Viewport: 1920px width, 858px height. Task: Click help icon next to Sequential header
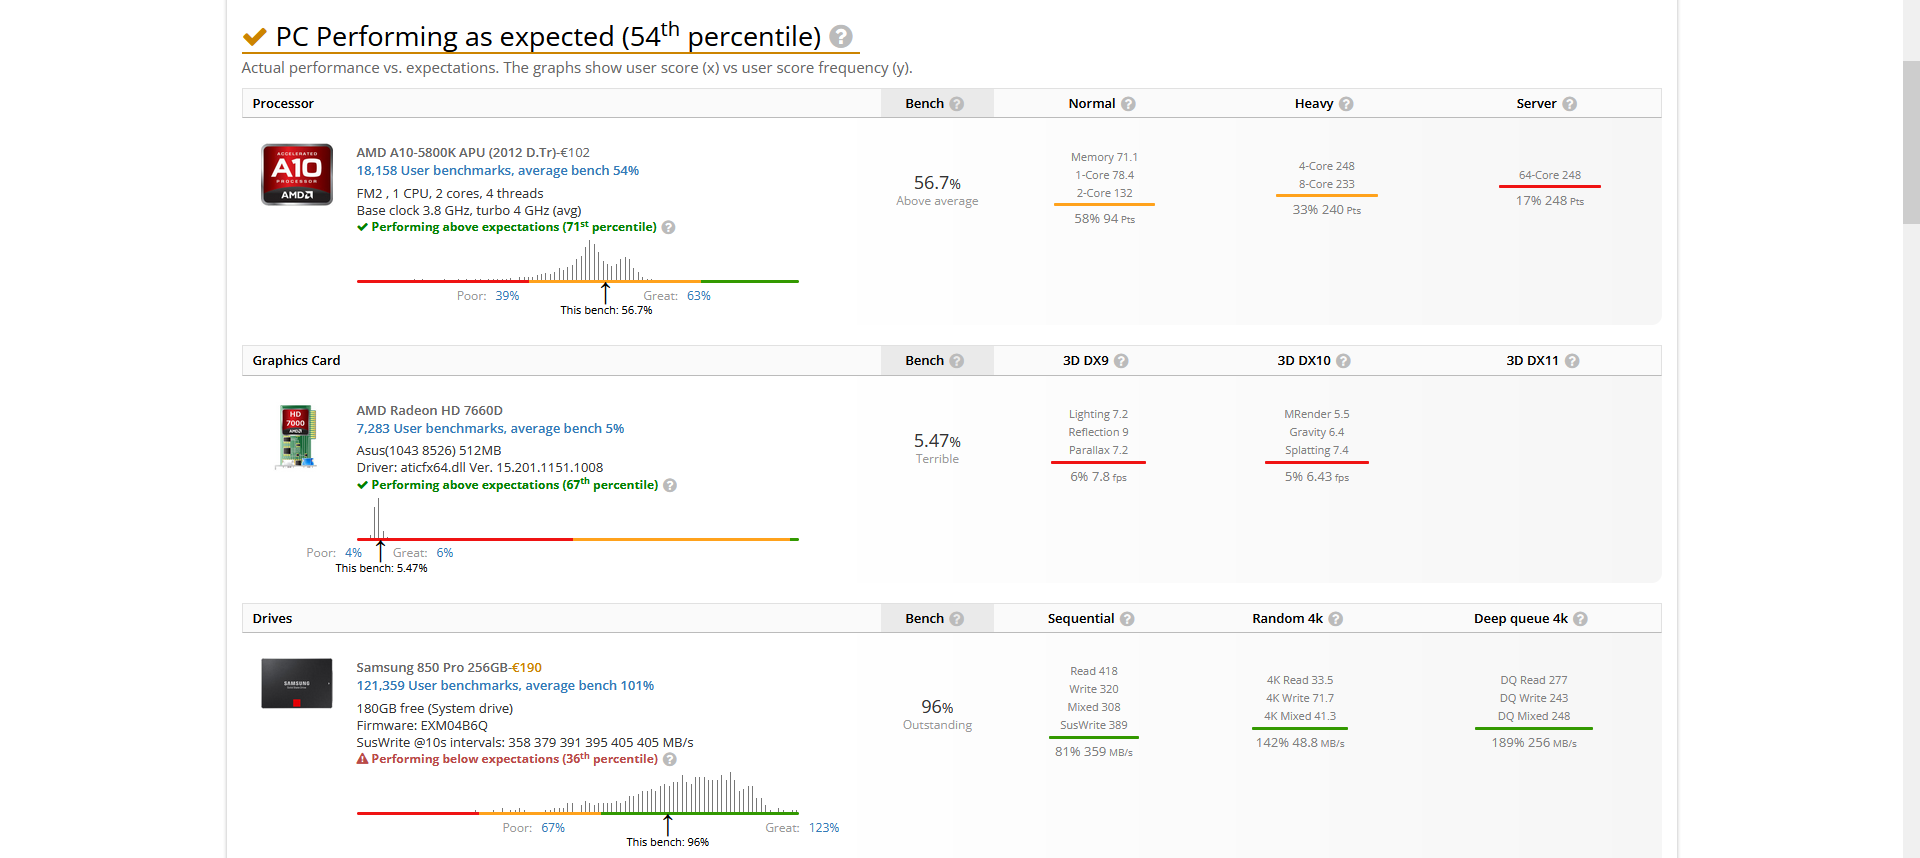click(x=1127, y=619)
